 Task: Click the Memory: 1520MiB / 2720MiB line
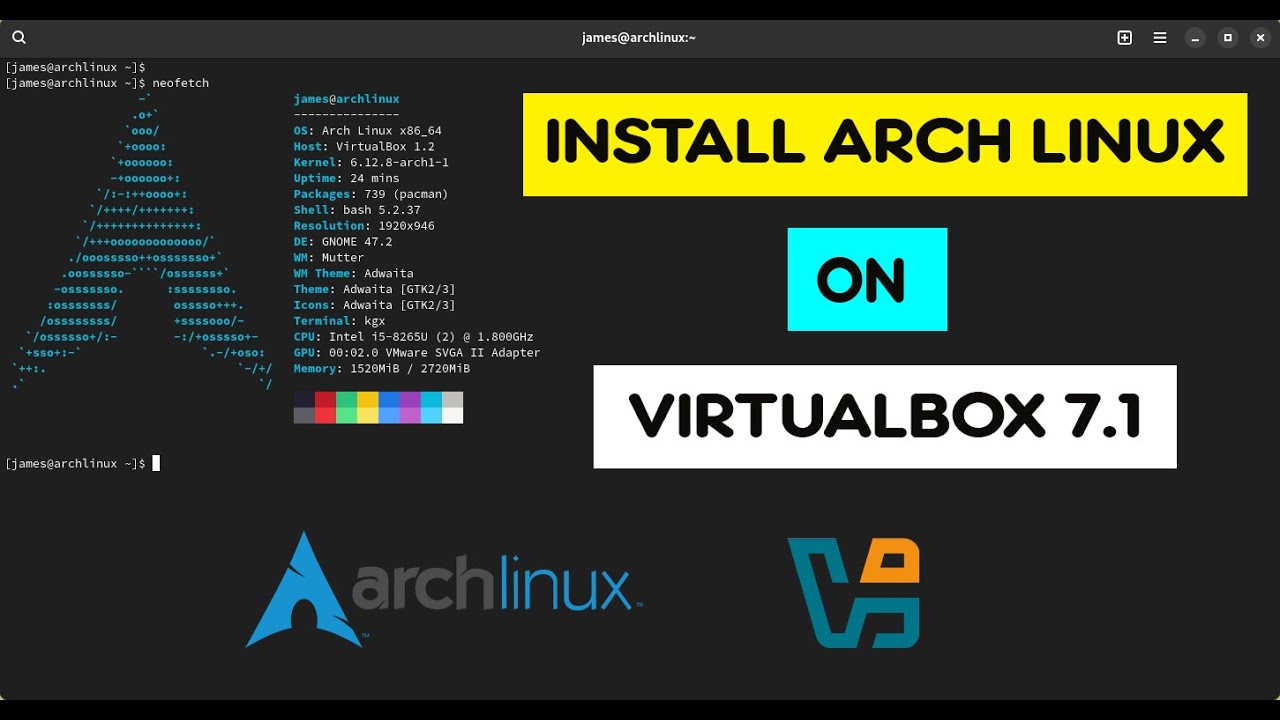tap(381, 369)
